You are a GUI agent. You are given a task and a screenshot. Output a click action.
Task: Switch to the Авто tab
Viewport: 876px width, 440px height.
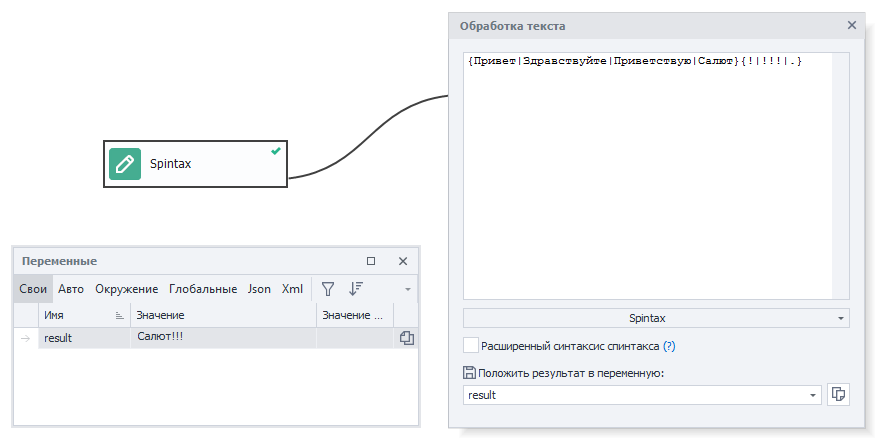point(71,289)
